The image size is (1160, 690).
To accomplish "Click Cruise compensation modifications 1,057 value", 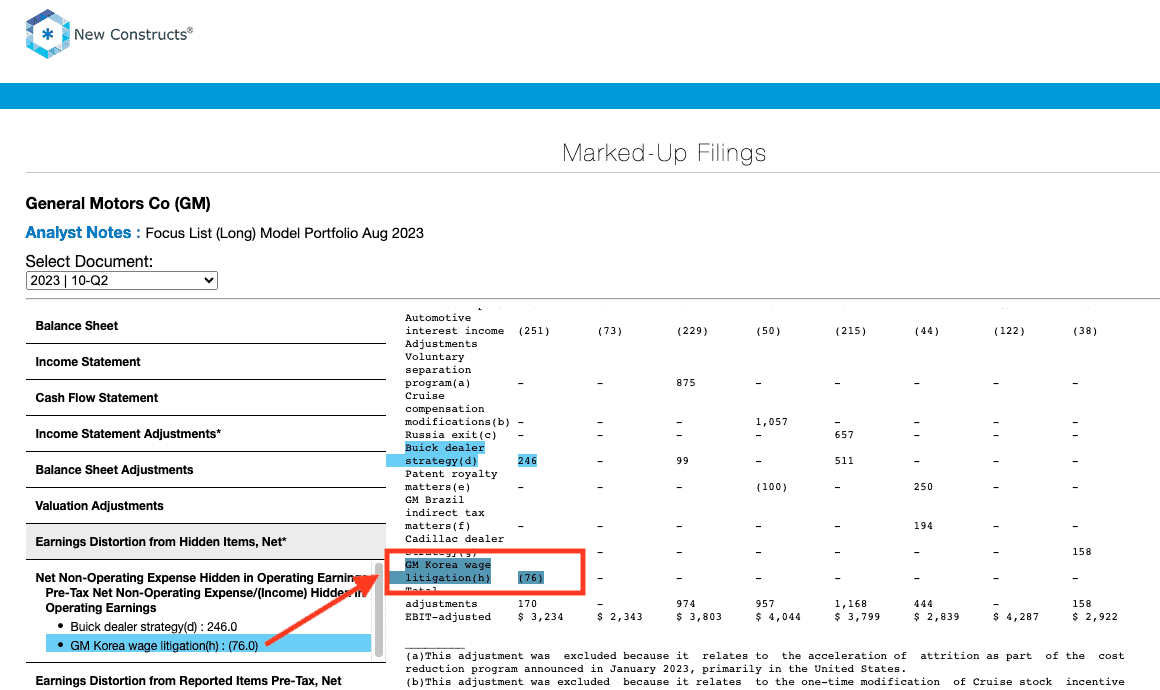I will pos(772,422).
